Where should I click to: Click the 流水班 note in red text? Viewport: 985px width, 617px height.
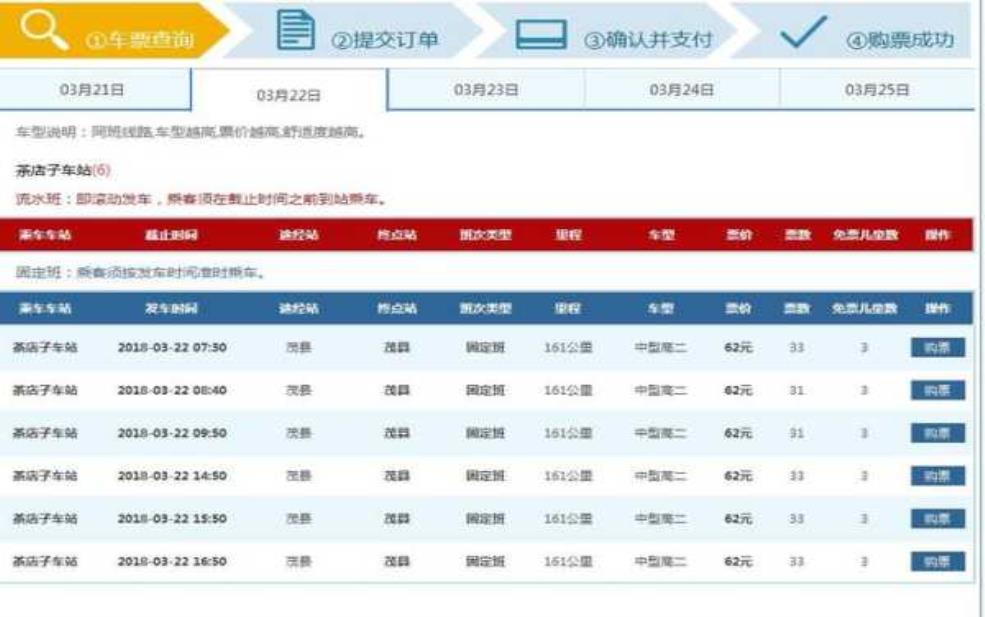click(x=201, y=199)
